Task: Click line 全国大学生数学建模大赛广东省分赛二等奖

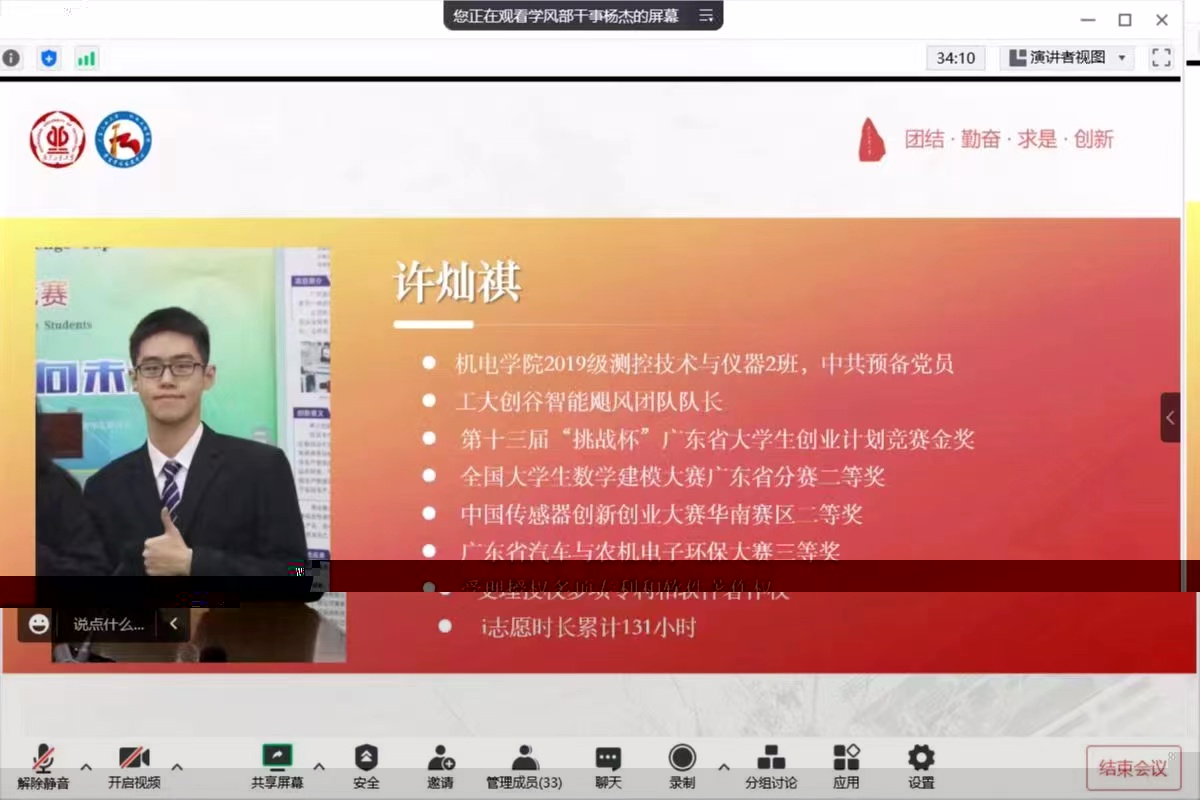Action: pyautogui.click(x=673, y=476)
